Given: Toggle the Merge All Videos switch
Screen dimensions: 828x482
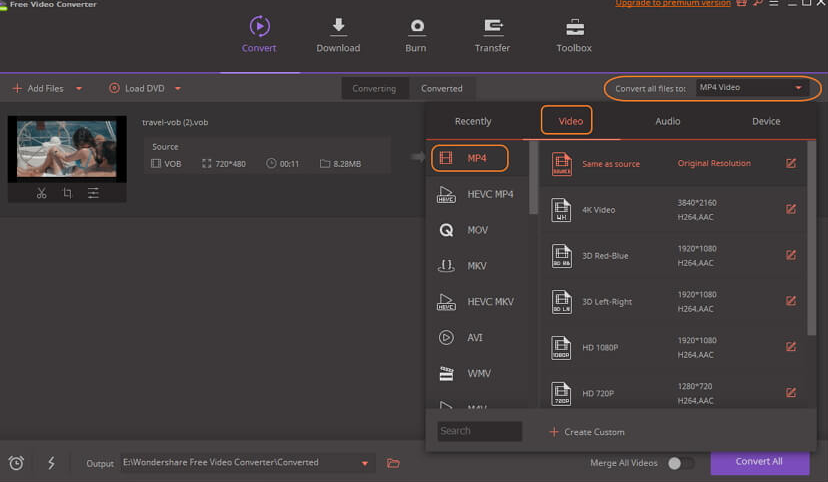Looking at the screenshot, I should [x=680, y=463].
